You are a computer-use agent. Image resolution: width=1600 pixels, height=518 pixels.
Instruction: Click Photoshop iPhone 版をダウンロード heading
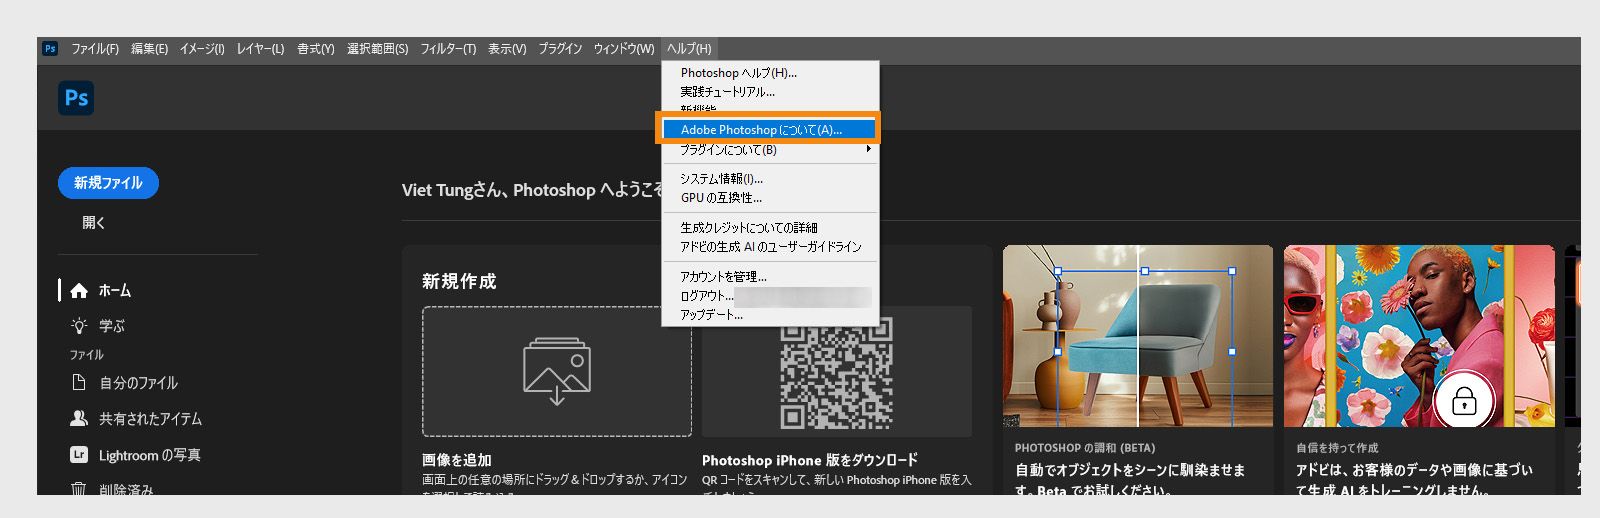pos(810,460)
